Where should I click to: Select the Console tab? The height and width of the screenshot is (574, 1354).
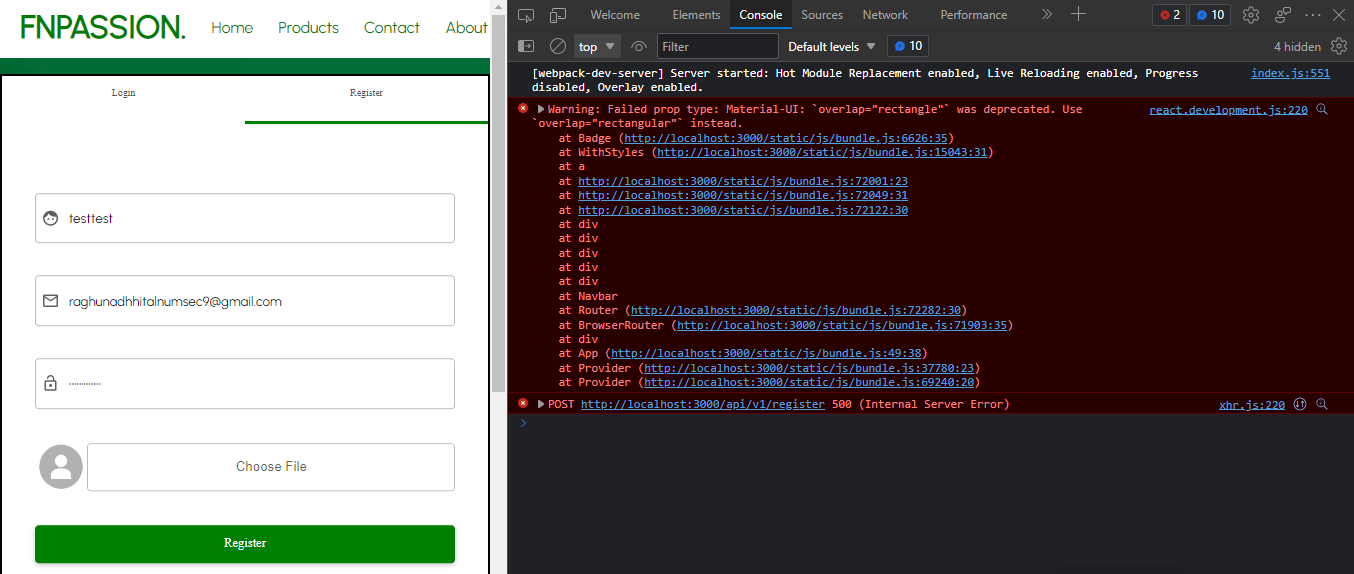tap(761, 15)
